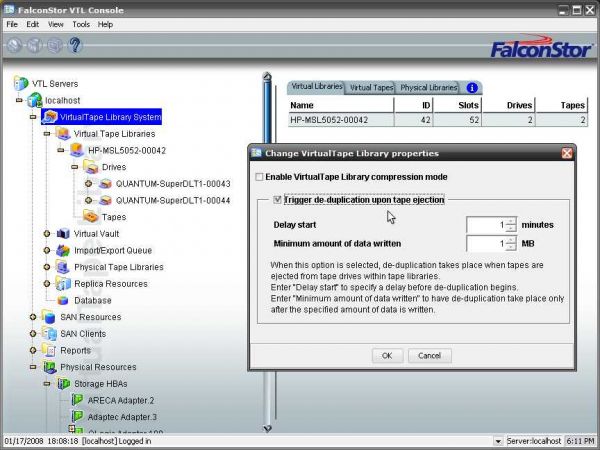The height and width of the screenshot is (450, 600).
Task: Select HP-MSL5052-00042 row in table
Action: 438,120
